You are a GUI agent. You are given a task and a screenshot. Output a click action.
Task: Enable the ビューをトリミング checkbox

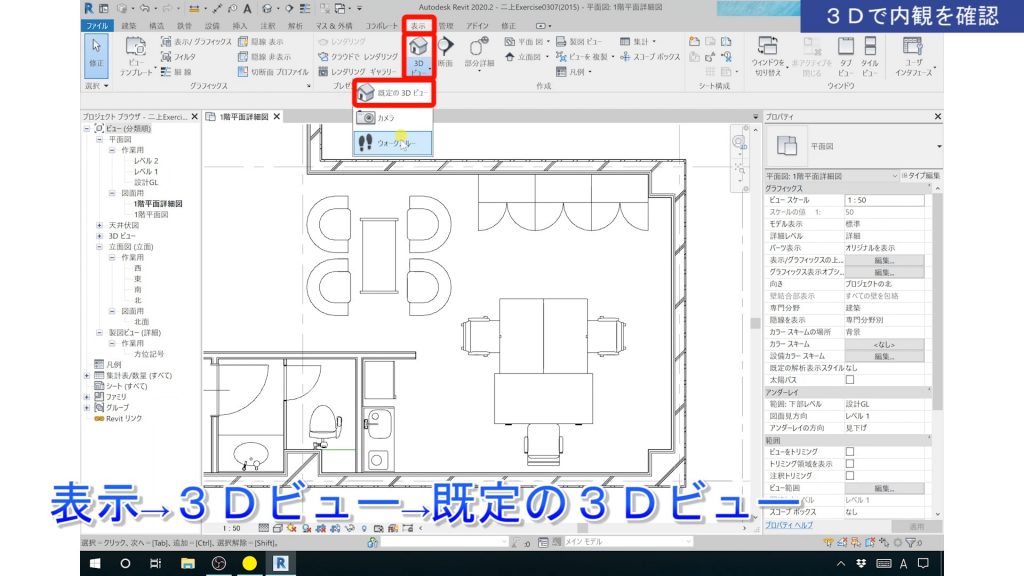[x=851, y=452]
